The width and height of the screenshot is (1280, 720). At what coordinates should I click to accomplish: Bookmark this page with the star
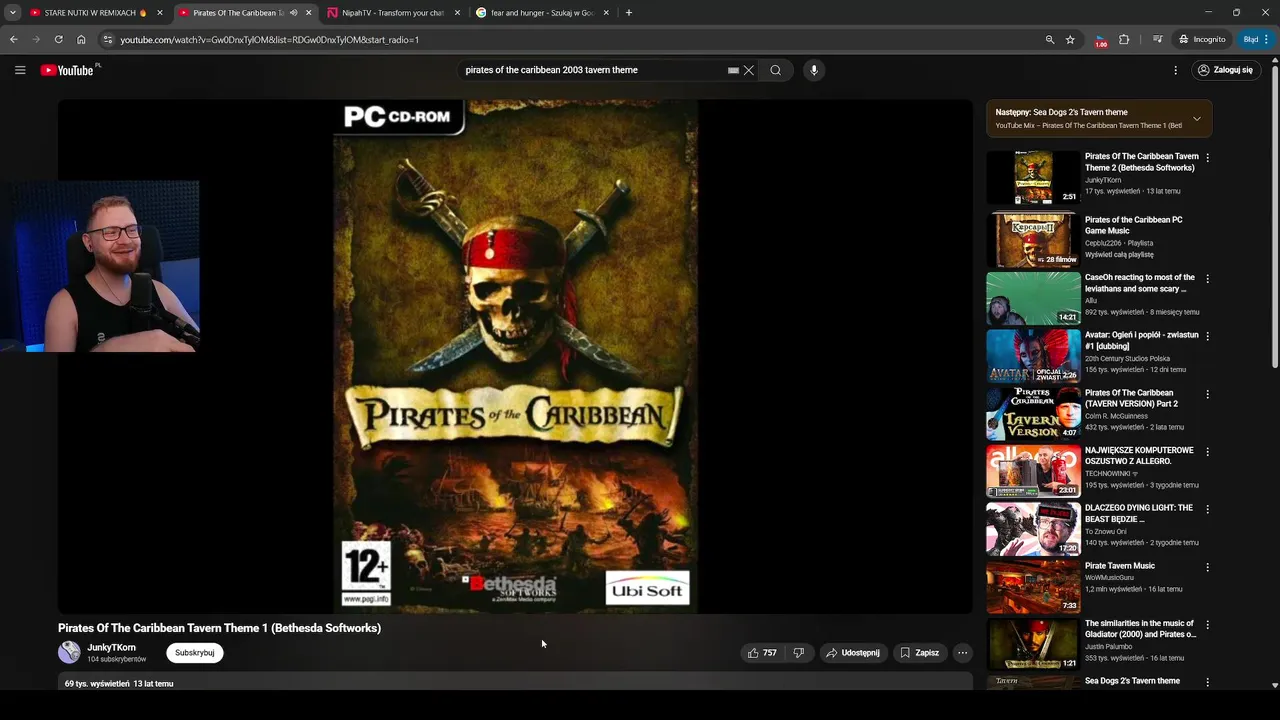pyautogui.click(x=1070, y=39)
